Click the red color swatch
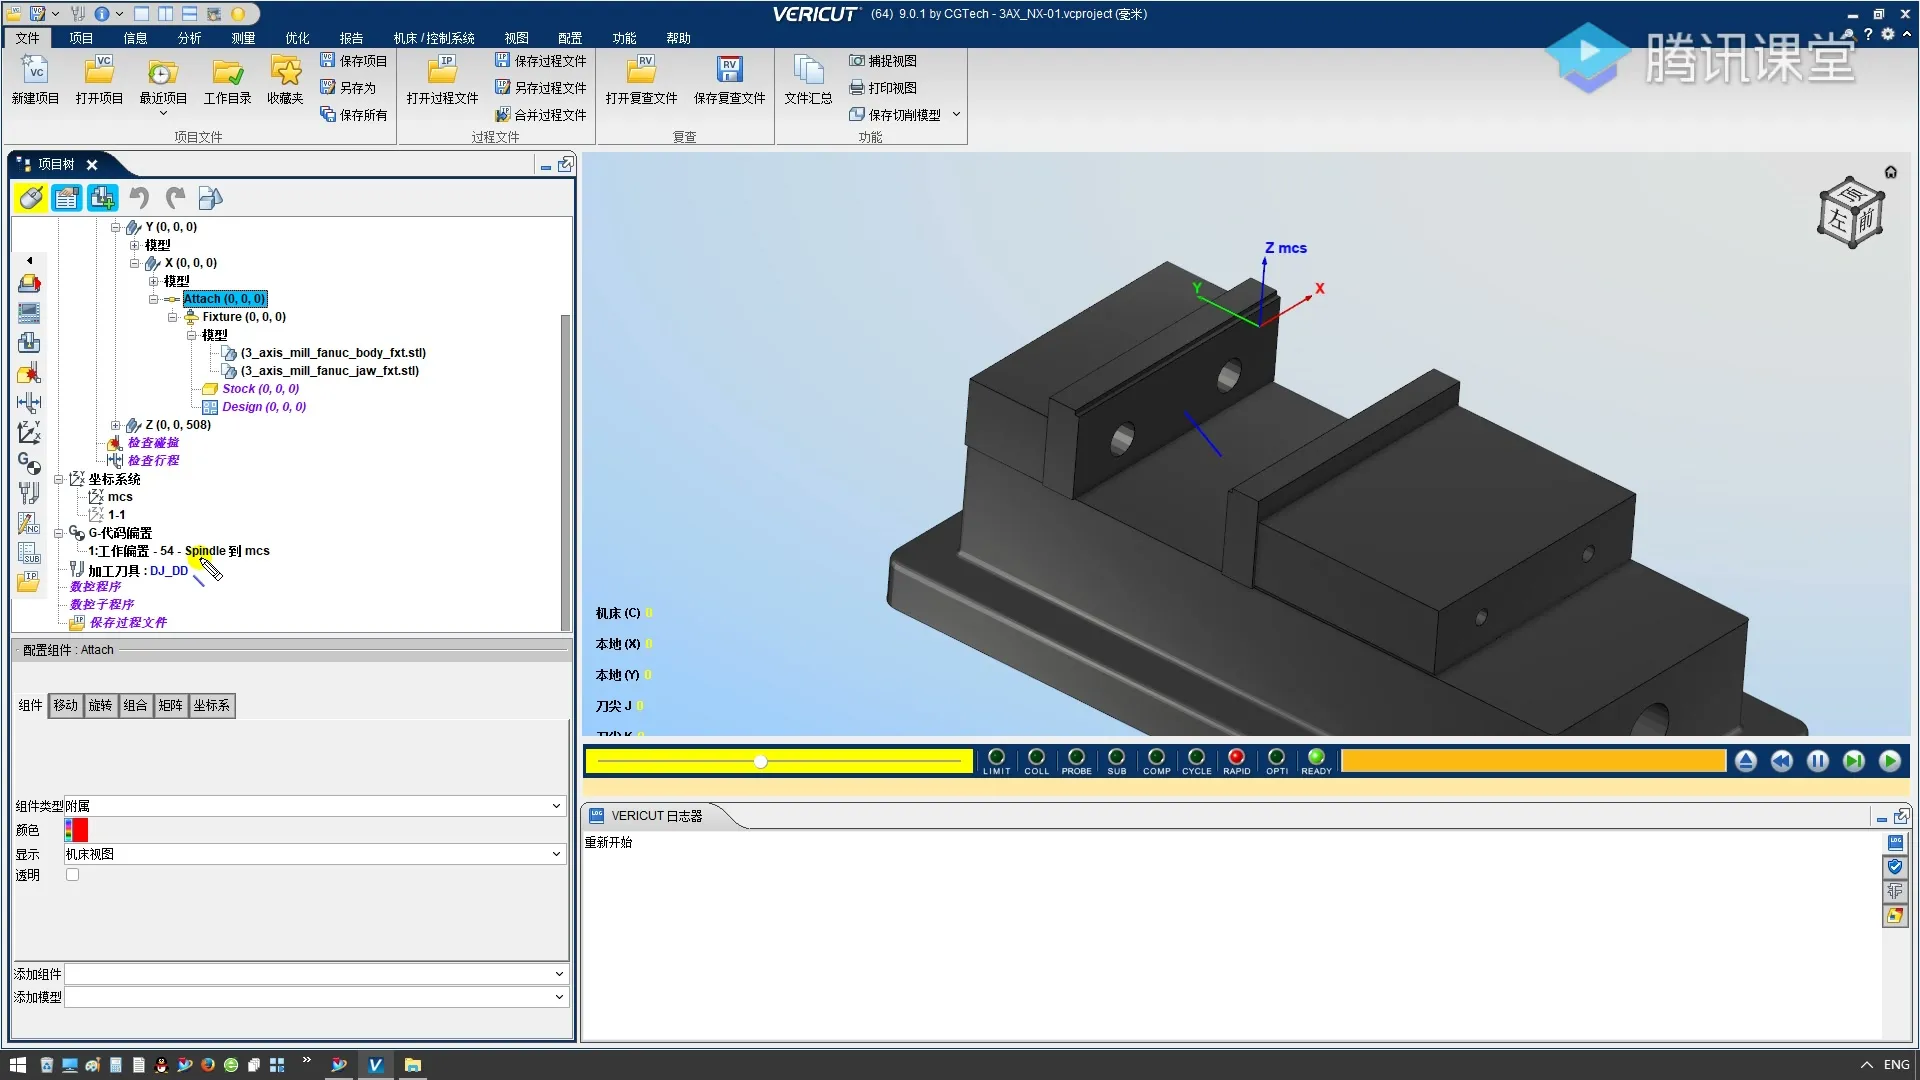The height and width of the screenshot is (1080, 1920). 79,830
